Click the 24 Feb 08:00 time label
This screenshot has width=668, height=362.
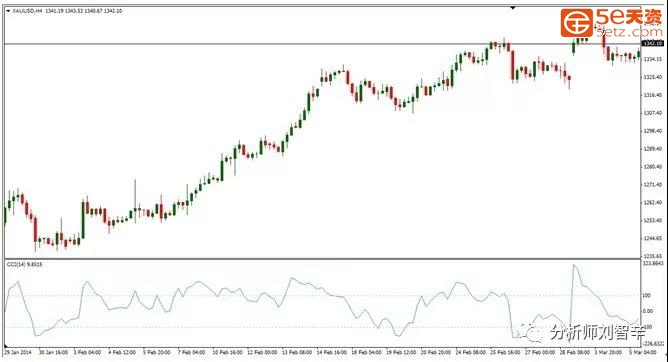[470, 353]
